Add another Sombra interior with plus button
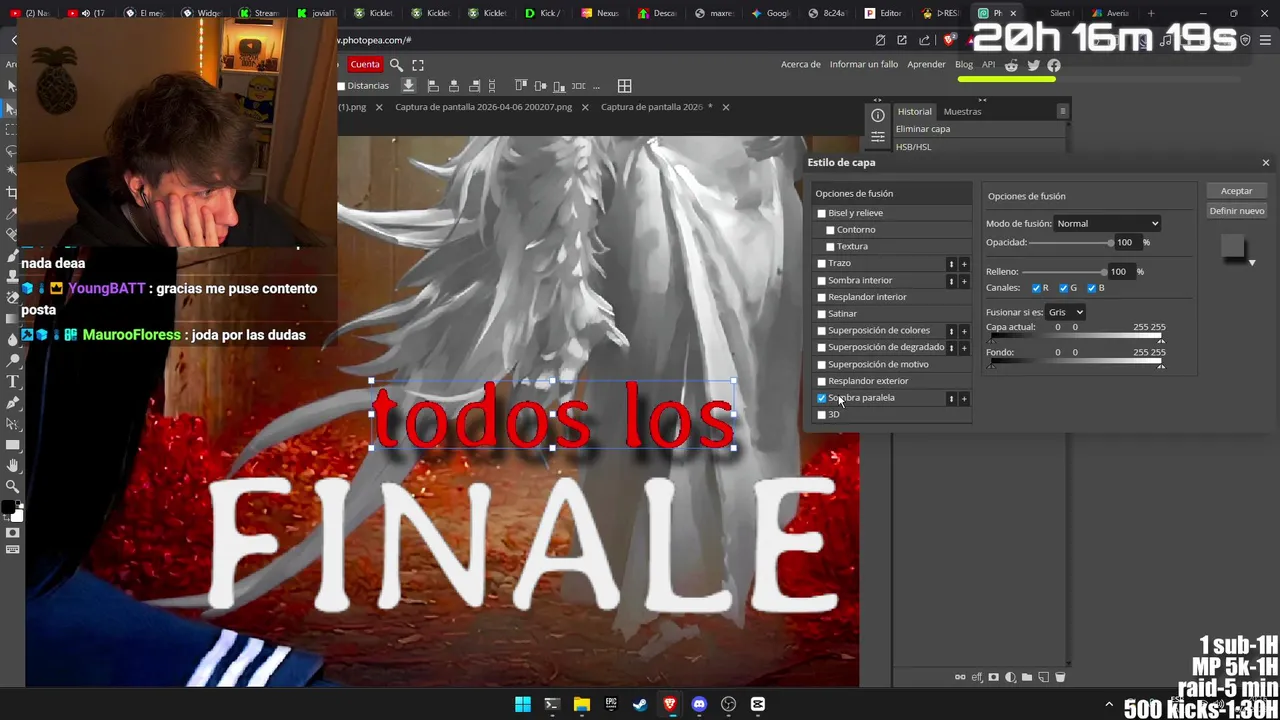The height and width of the screenshot is (720, 1280). [964, 281]
